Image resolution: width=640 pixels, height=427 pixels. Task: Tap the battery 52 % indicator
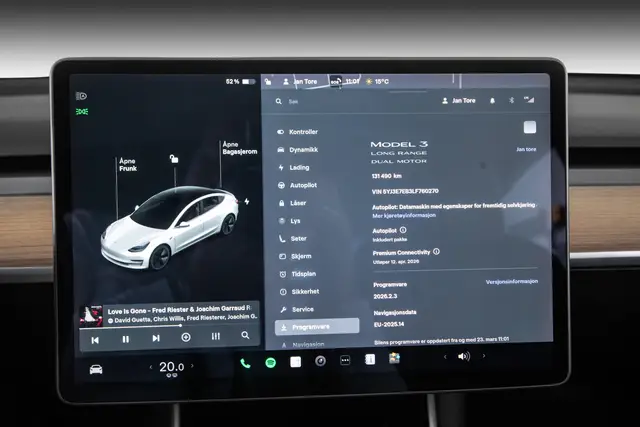click(x=240, y=82)
